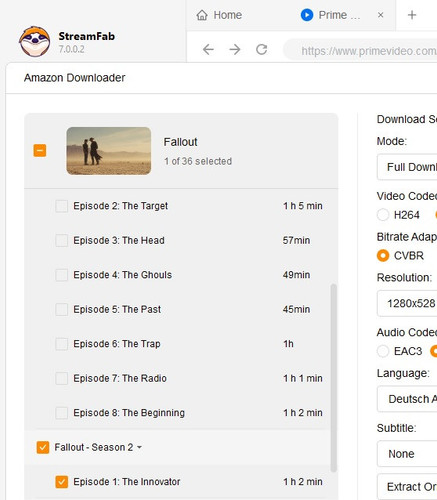Check Episode 8: The Beginning
Screen dimensions: 437x500
62,413
